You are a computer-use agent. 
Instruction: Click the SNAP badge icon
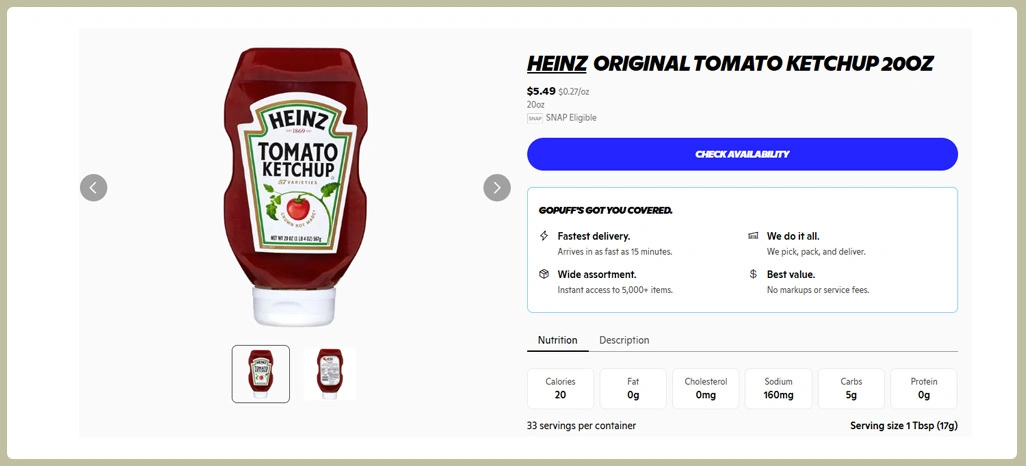click(535, 118)
